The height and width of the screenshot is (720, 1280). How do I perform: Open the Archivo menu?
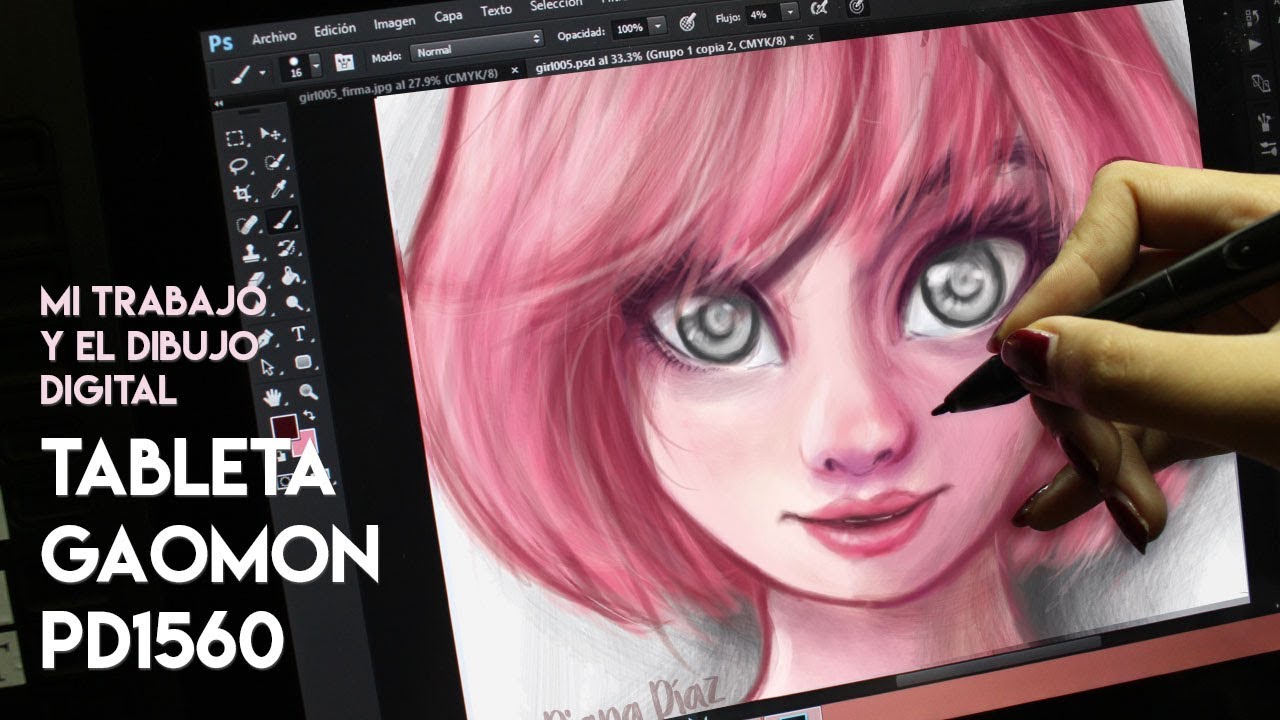[273, 37]
